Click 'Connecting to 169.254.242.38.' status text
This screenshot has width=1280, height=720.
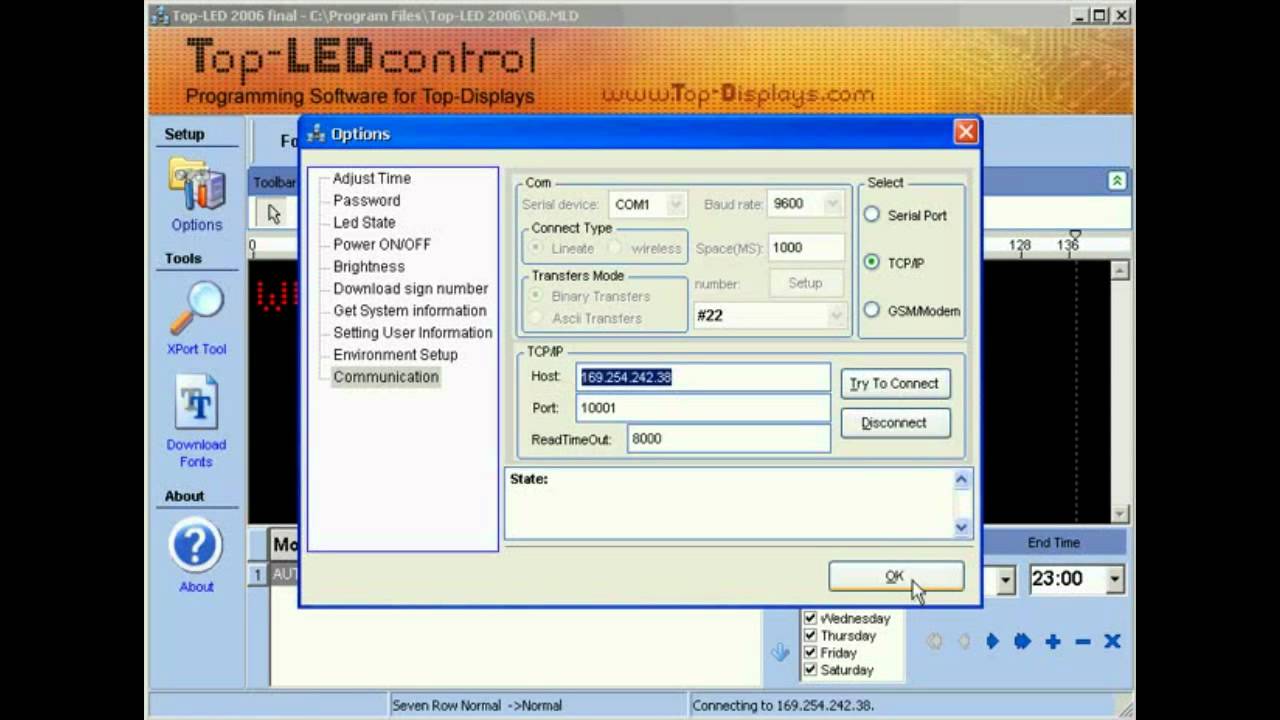coord(783,705)
